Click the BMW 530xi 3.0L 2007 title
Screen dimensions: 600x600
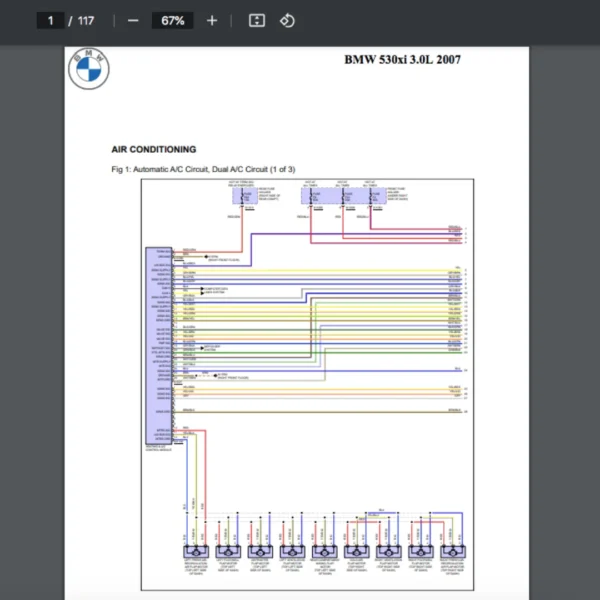click(402, 60)
